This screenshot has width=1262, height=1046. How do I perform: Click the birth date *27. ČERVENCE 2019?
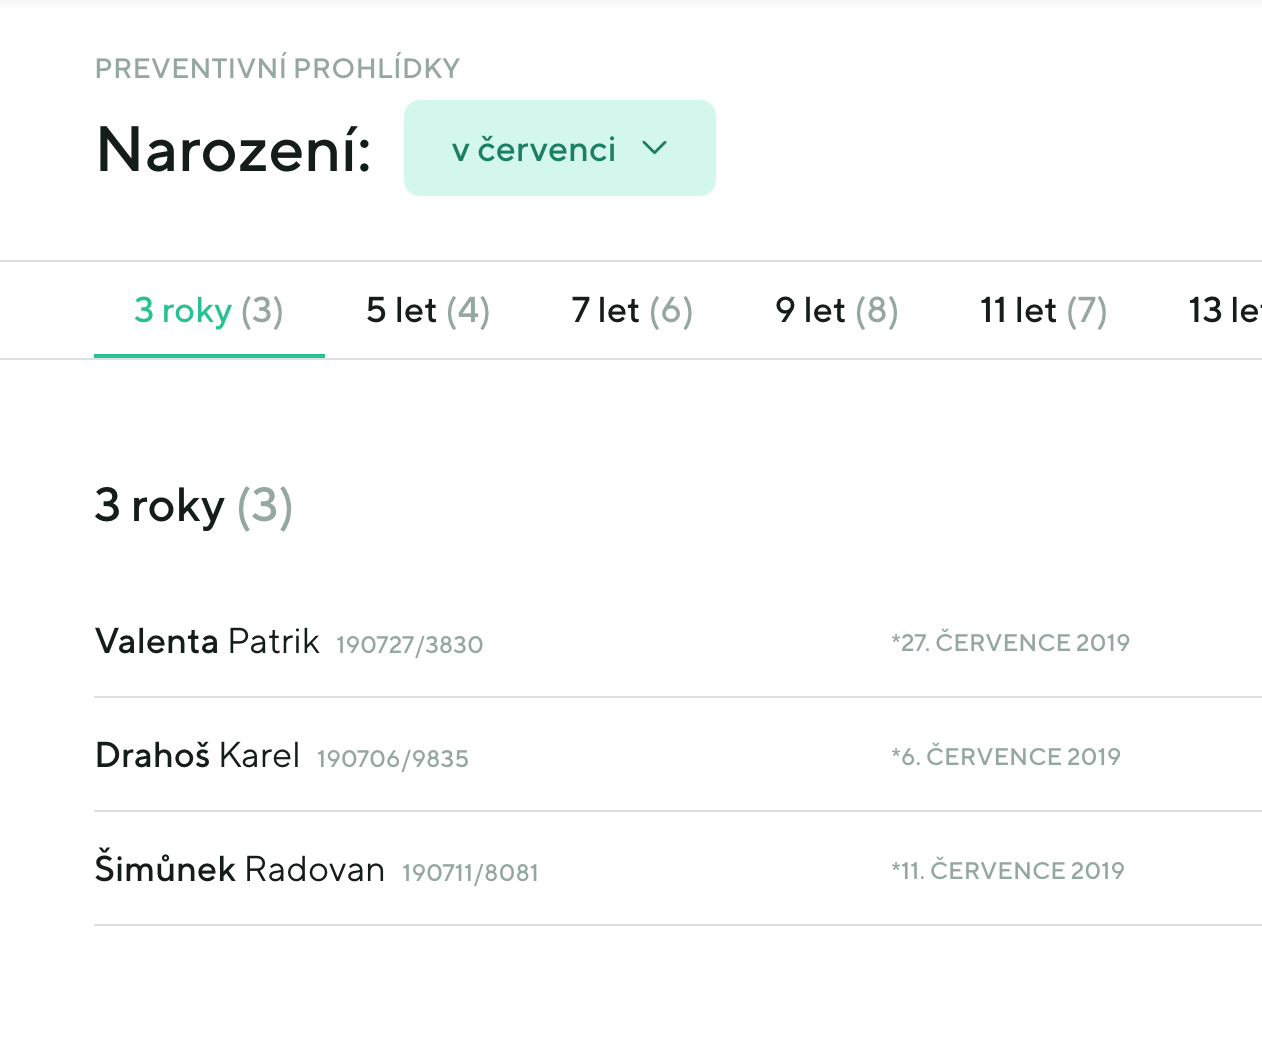[1012, 643]
